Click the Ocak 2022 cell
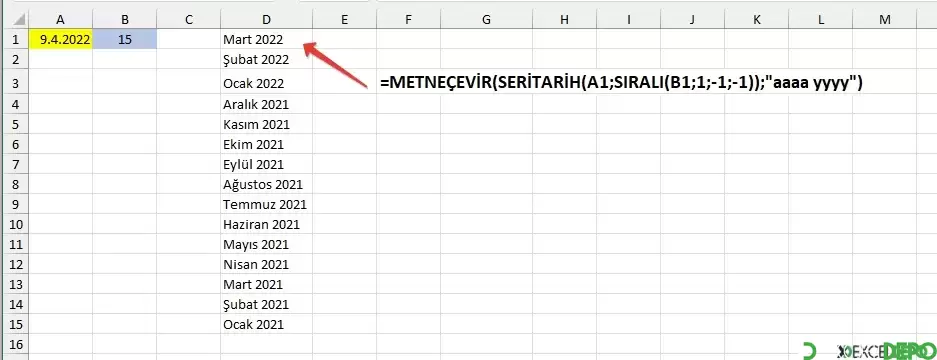Image resolution: width=937 pixels, height=360 pixels. (x=266, y=82)
